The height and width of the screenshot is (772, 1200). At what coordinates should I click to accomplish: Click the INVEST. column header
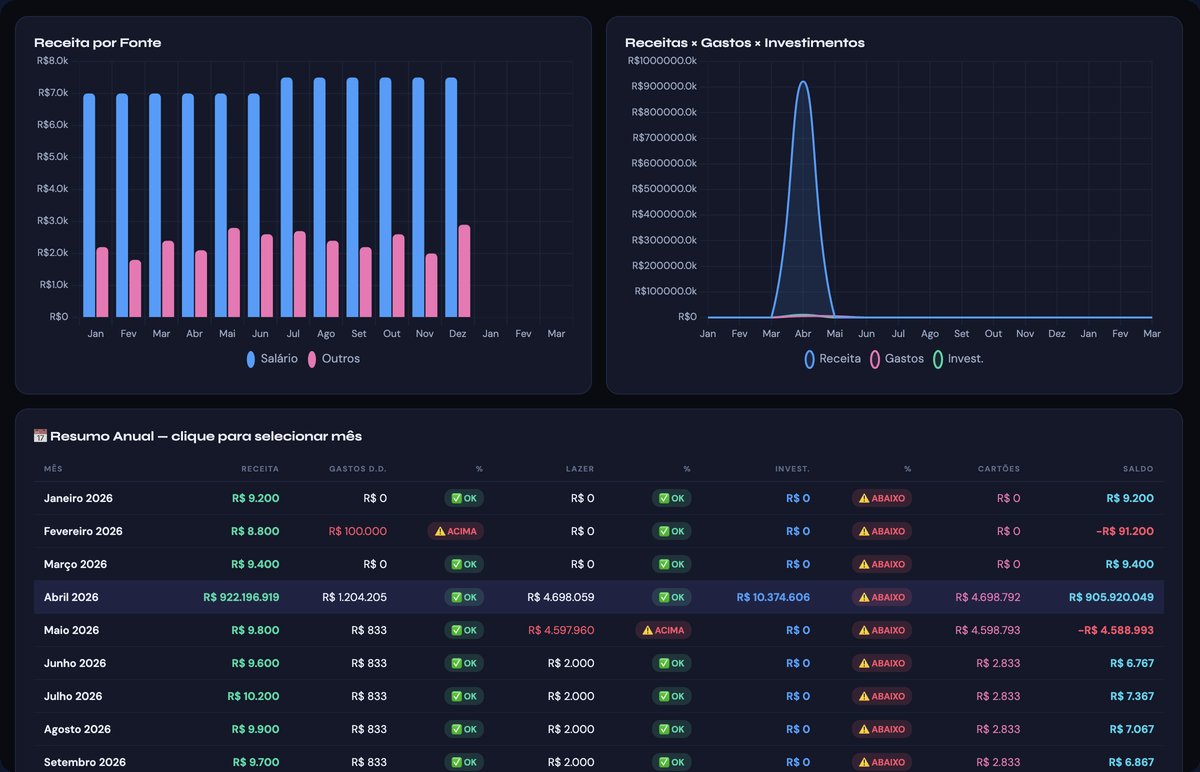(793, 468)
